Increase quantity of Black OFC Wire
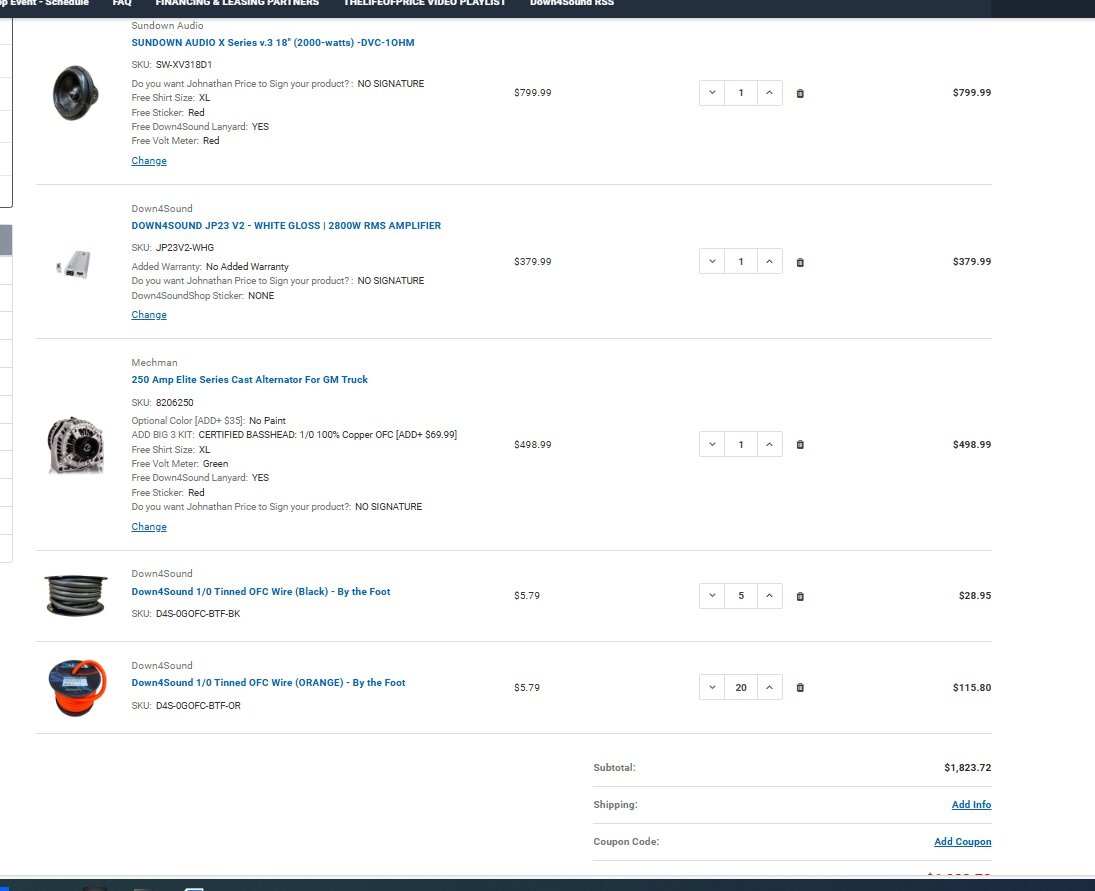Viewport: 1095px width, 891px height. [770, 596]
